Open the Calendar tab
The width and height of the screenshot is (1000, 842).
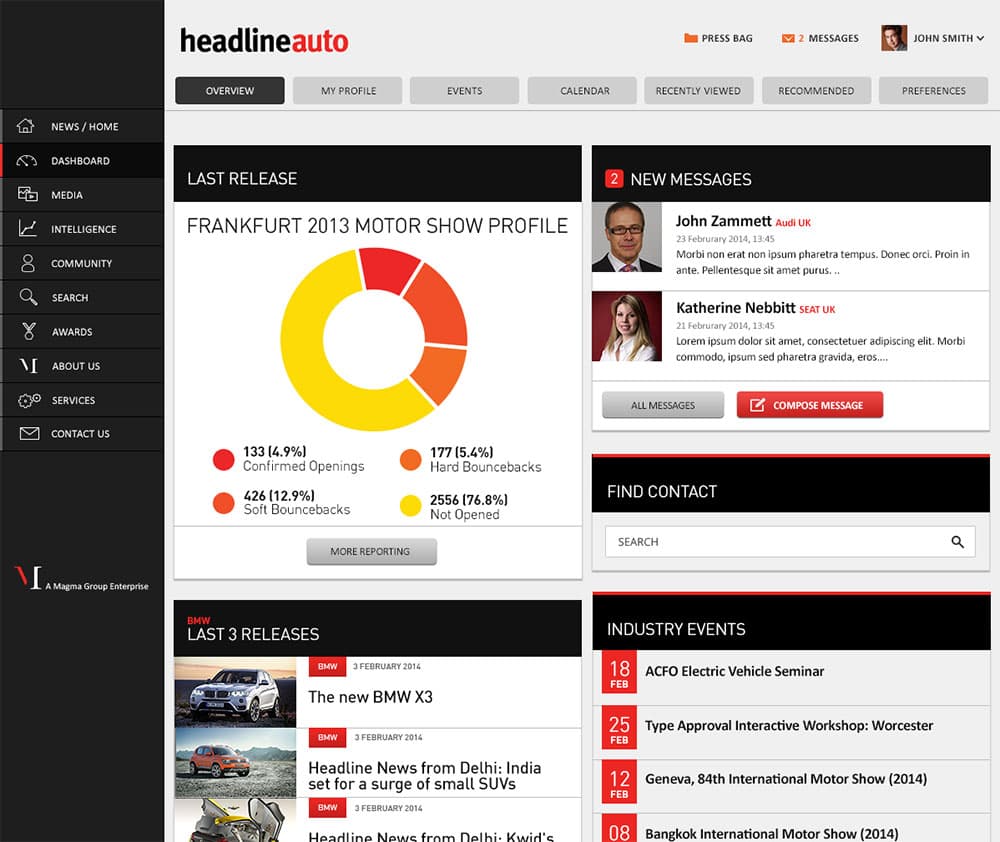pos(582,90)
